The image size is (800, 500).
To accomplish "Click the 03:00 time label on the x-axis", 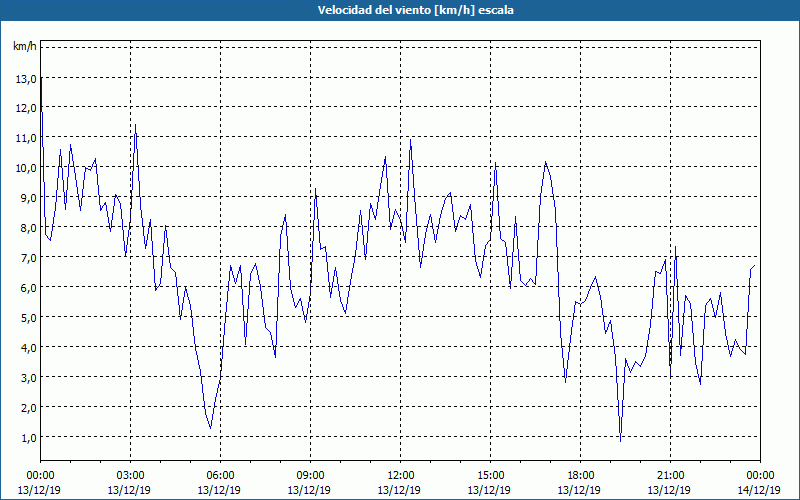I will pos(130,476).
